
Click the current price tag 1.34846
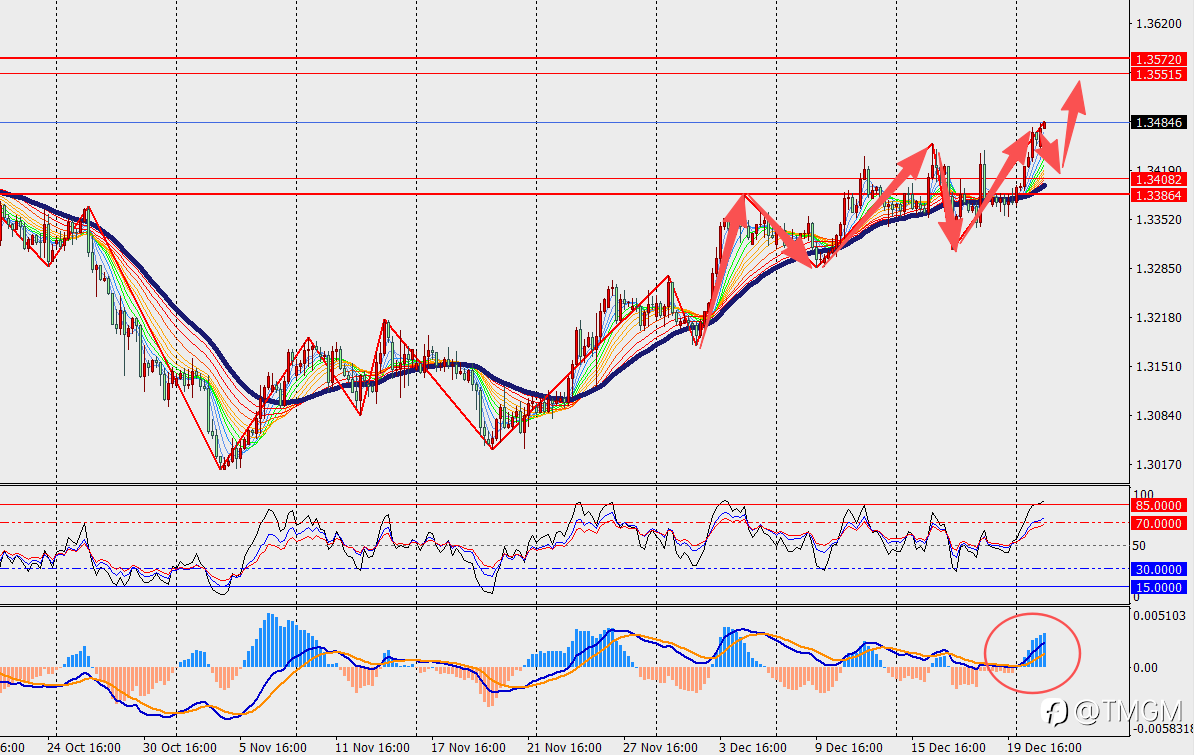tap(1158, 123)
